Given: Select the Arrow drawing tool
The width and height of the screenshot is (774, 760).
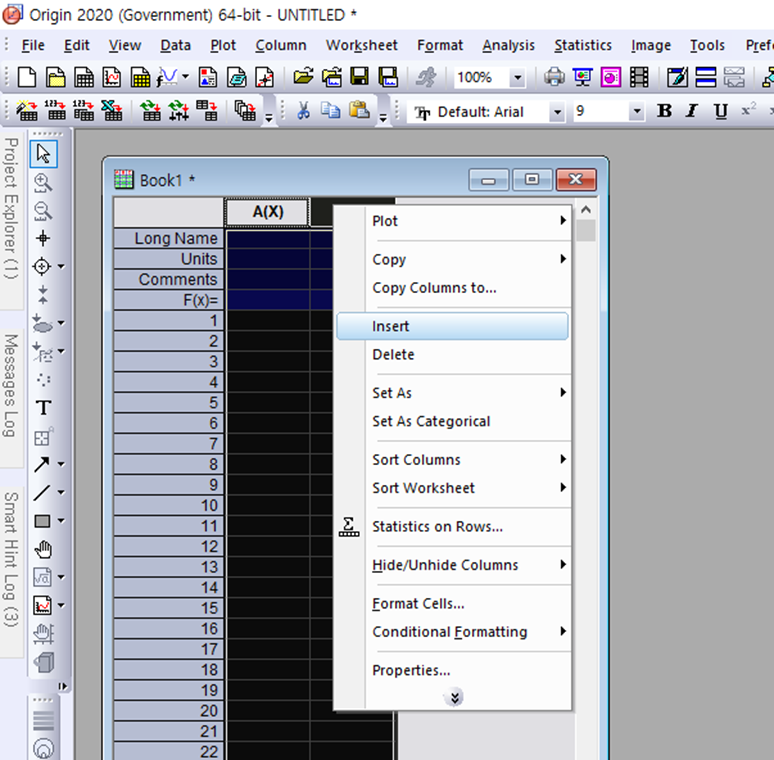Looking at the screenshot, I should 42,464.
